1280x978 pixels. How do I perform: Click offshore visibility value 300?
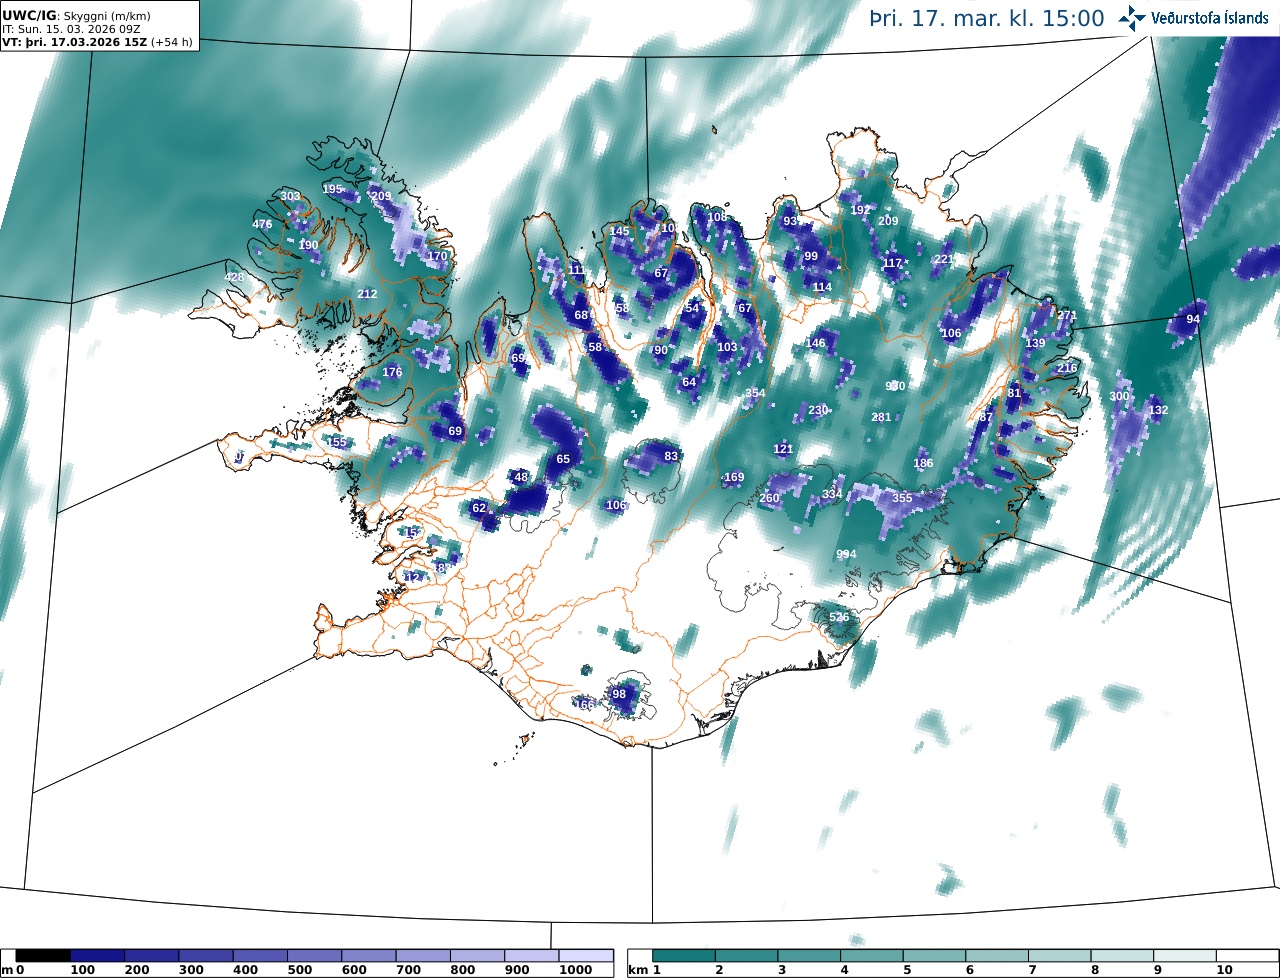(x=1119, y=396)
